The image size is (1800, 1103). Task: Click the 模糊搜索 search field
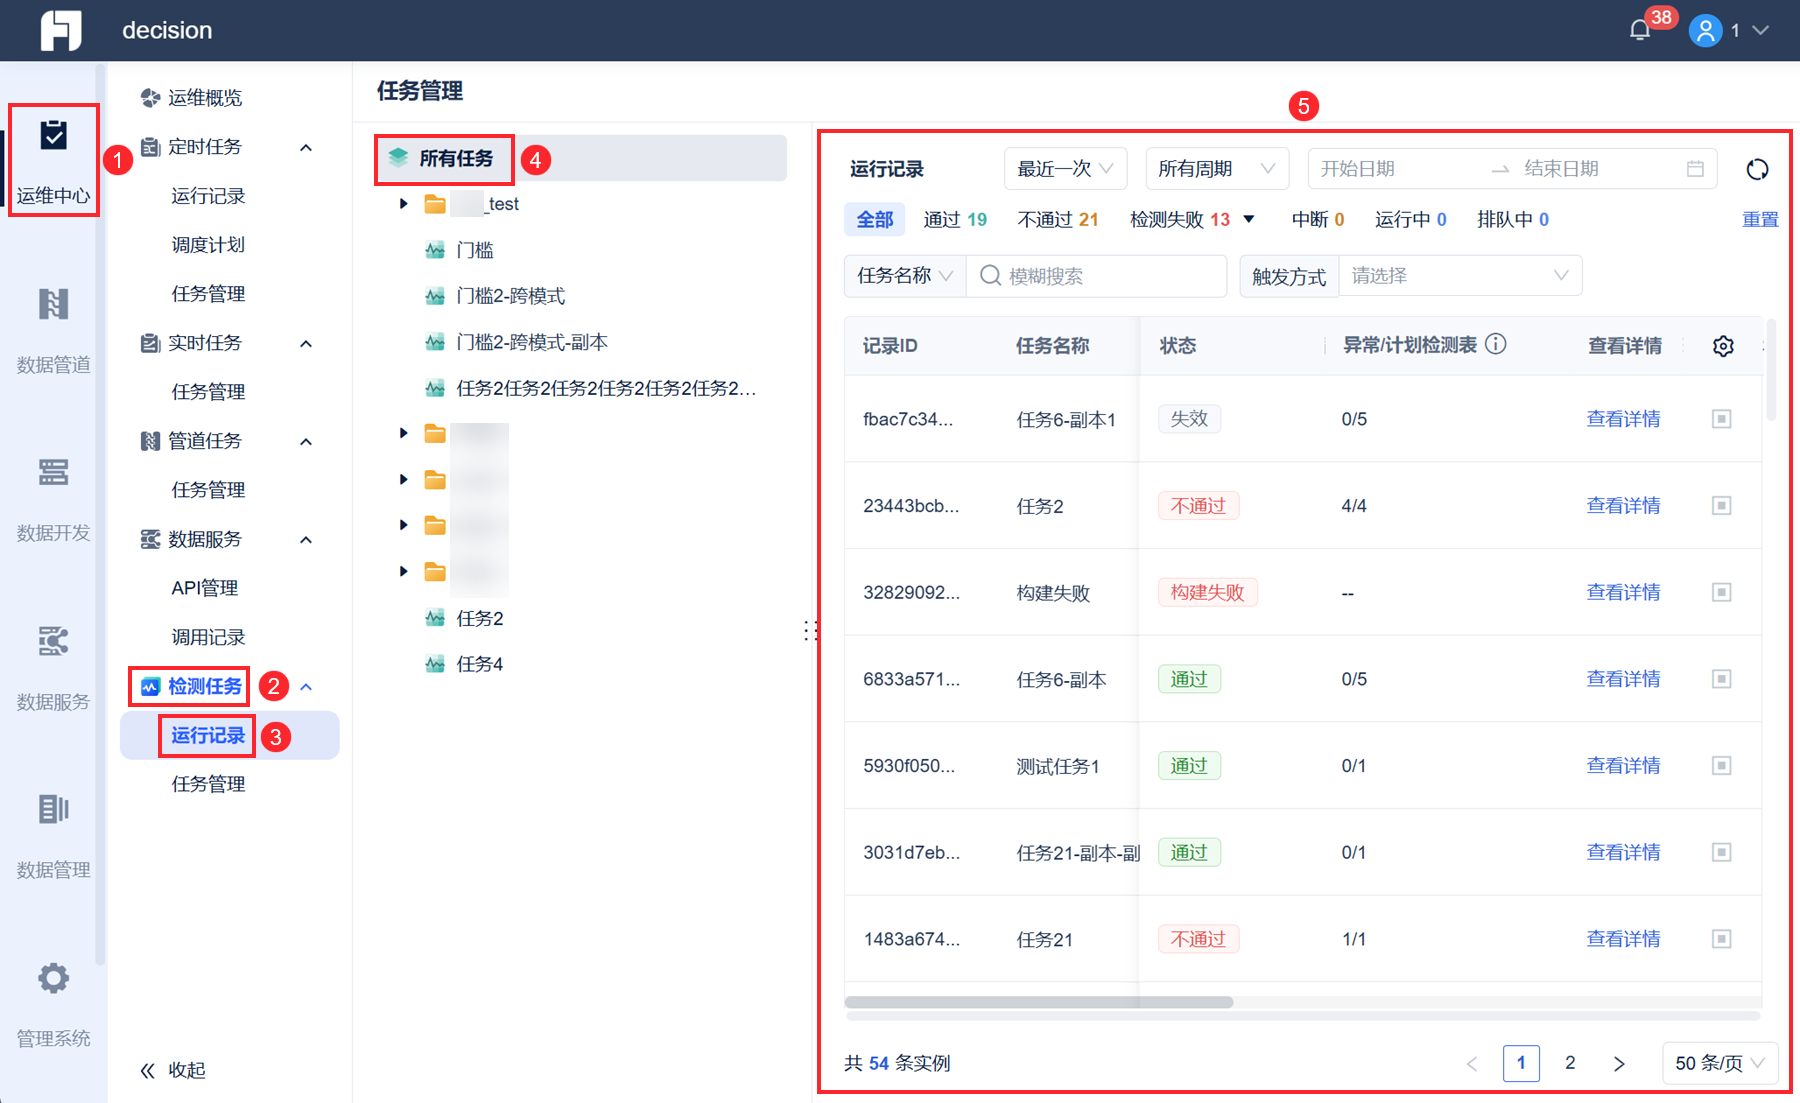(x=1096, y=276)
